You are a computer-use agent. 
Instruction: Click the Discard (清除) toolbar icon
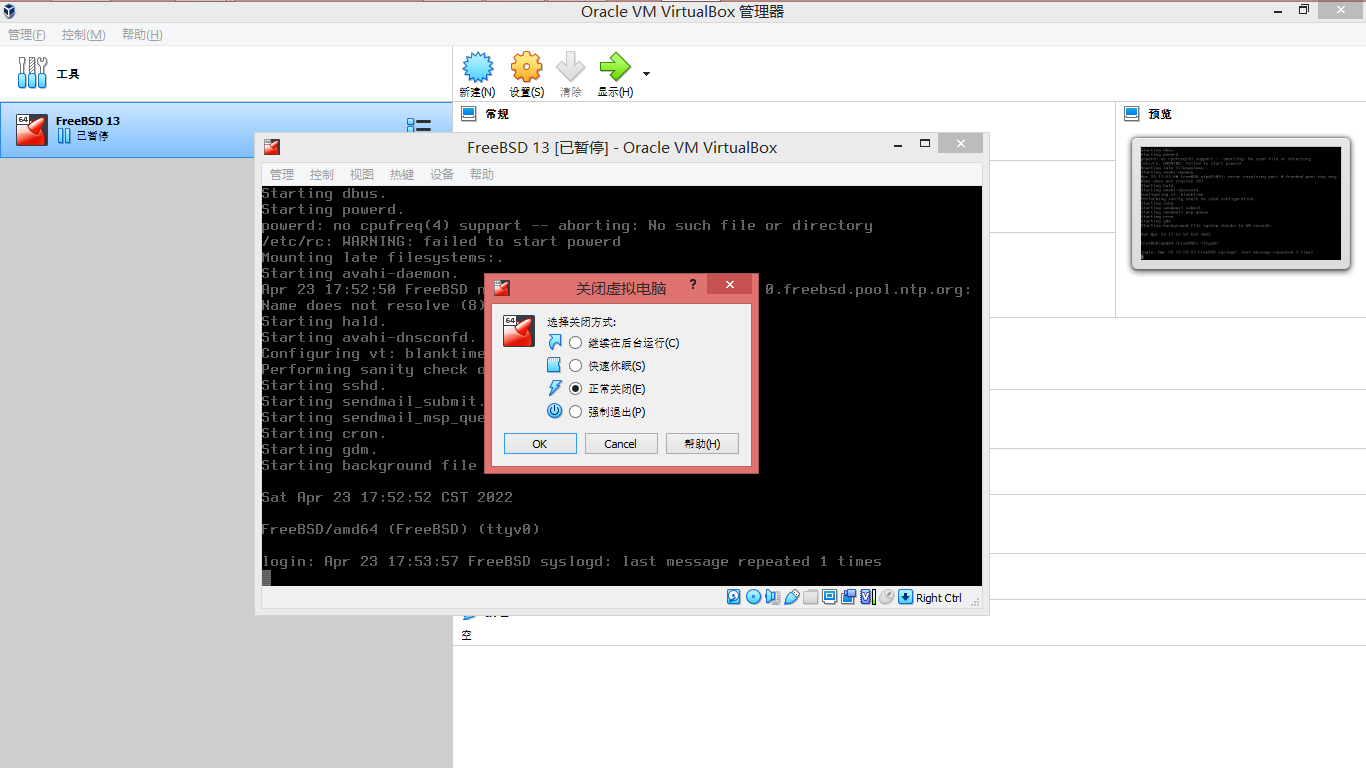tap(570, 67)
